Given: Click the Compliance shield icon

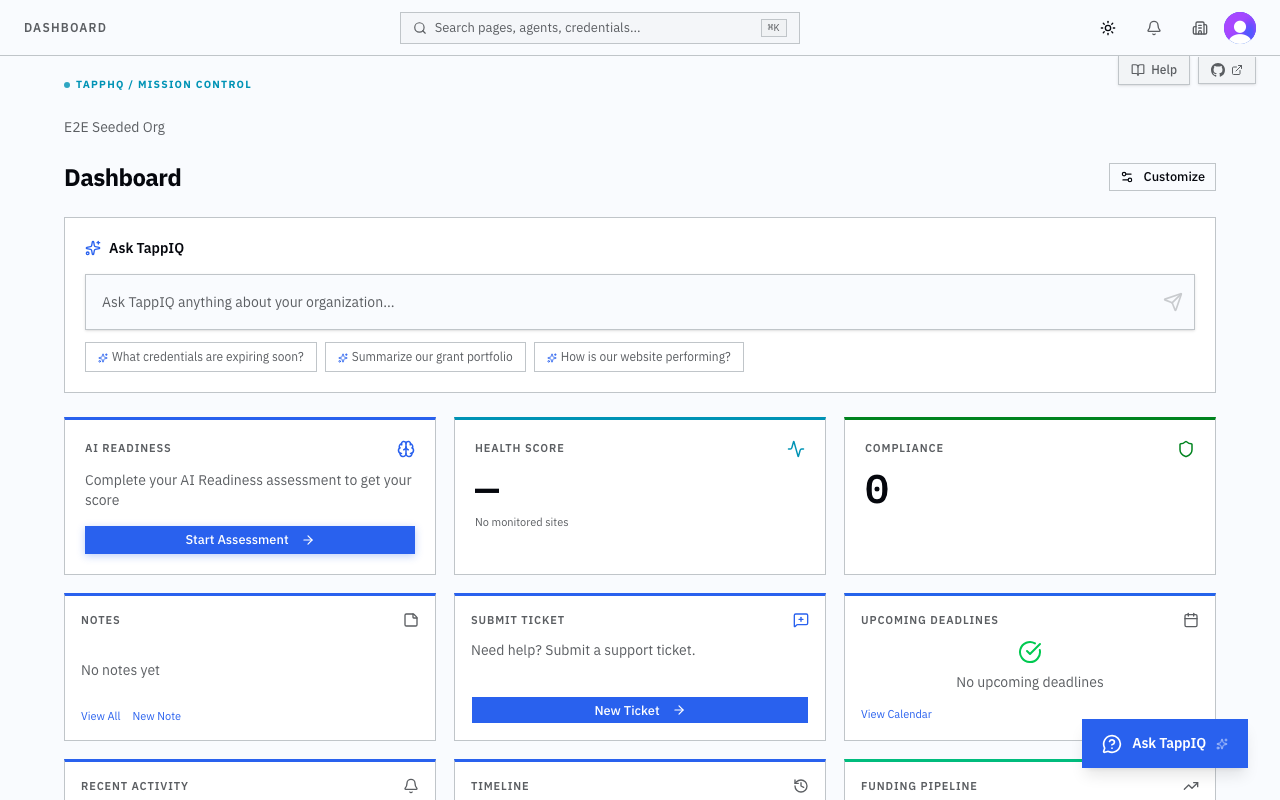Looking at the screenshot, I should [1186, 449].
